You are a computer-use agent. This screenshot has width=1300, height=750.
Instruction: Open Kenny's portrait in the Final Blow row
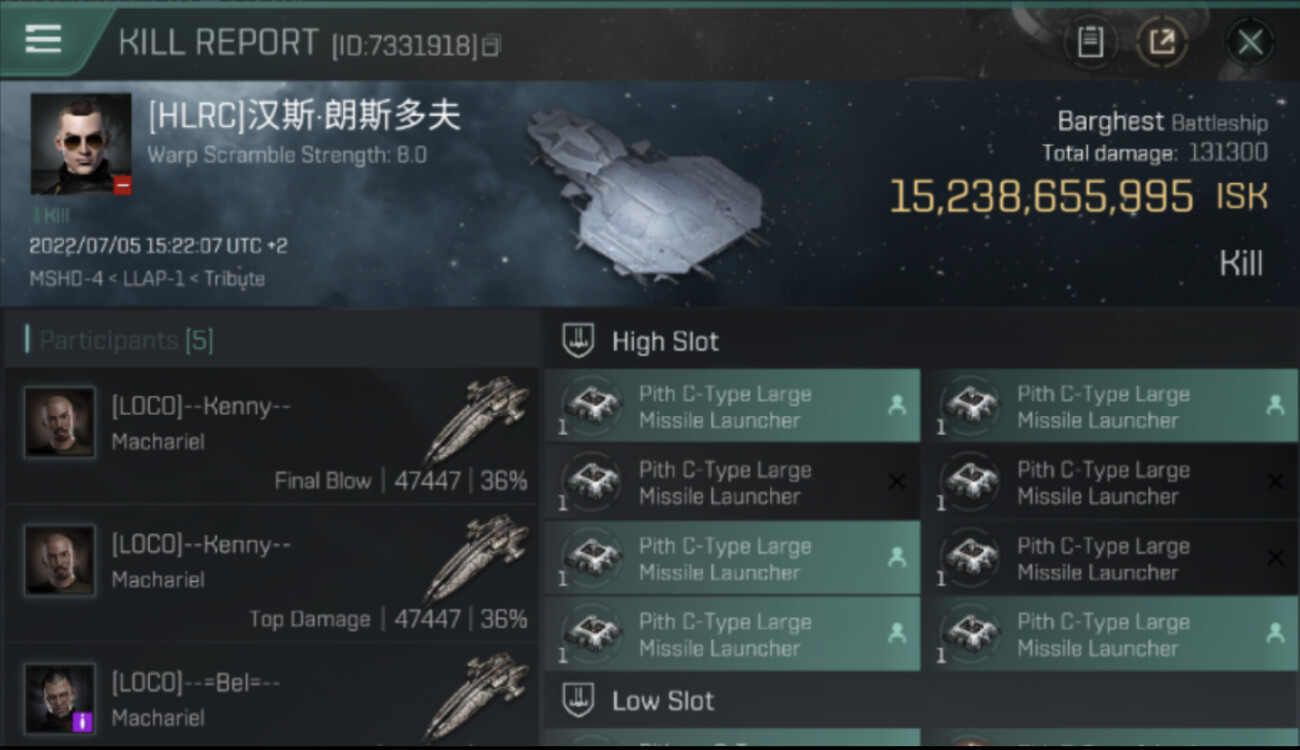tap(60, 422)
